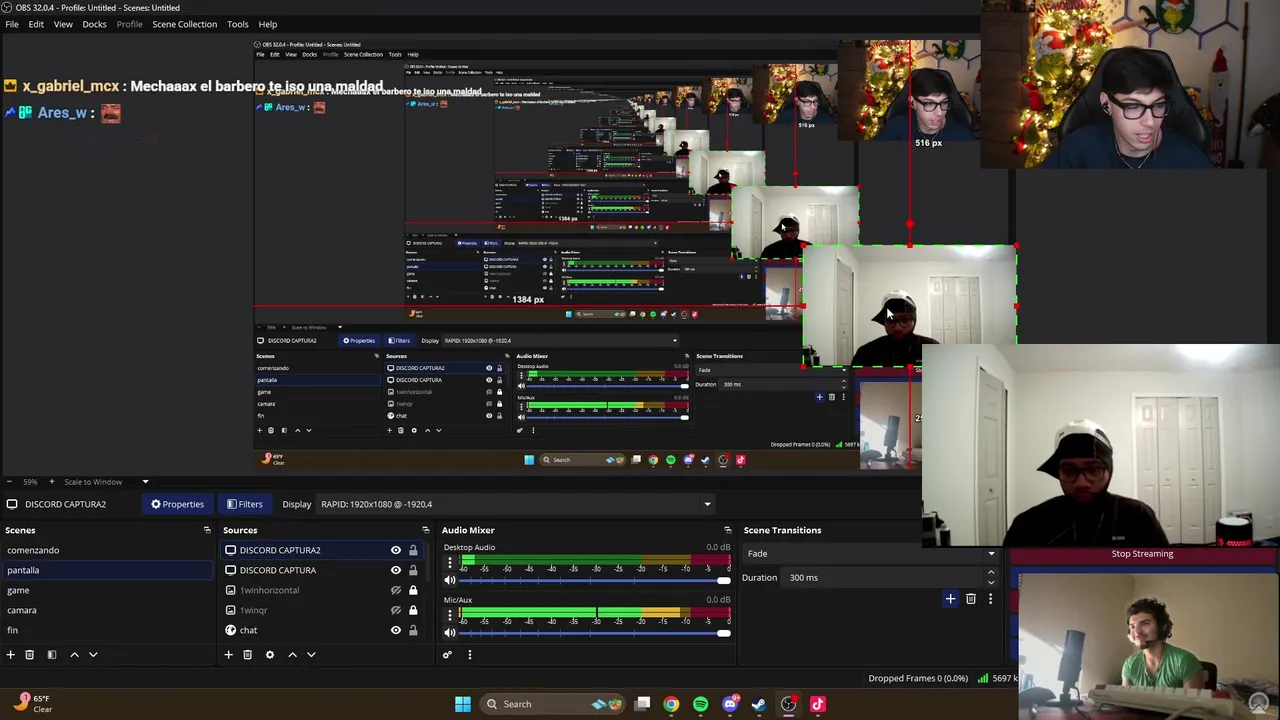Add a new source with plus icon
The height and width of the screenshot is (720, 1280).
pyautogui.click(x=228, y=655)
